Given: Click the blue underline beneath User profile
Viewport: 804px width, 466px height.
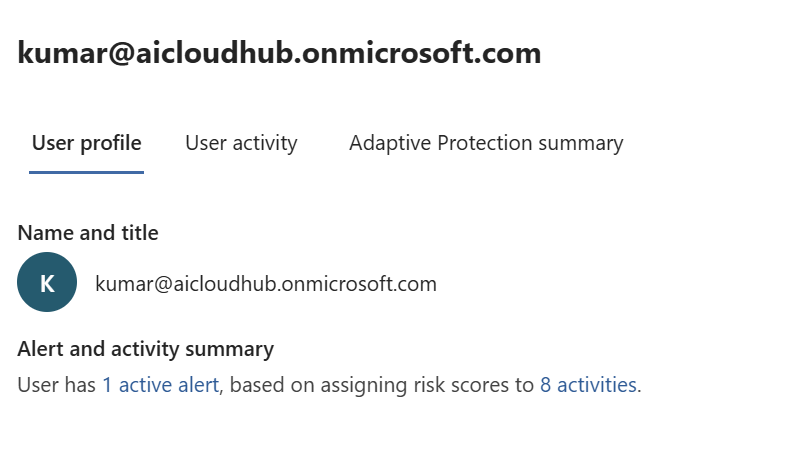Looking at the screenshot, I should point(86,172).
